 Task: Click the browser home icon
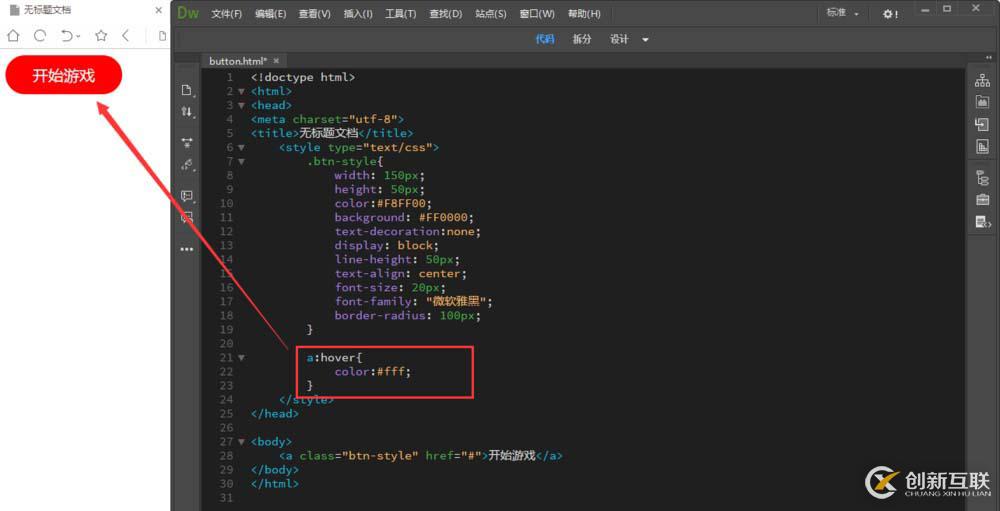pos(13,36)
